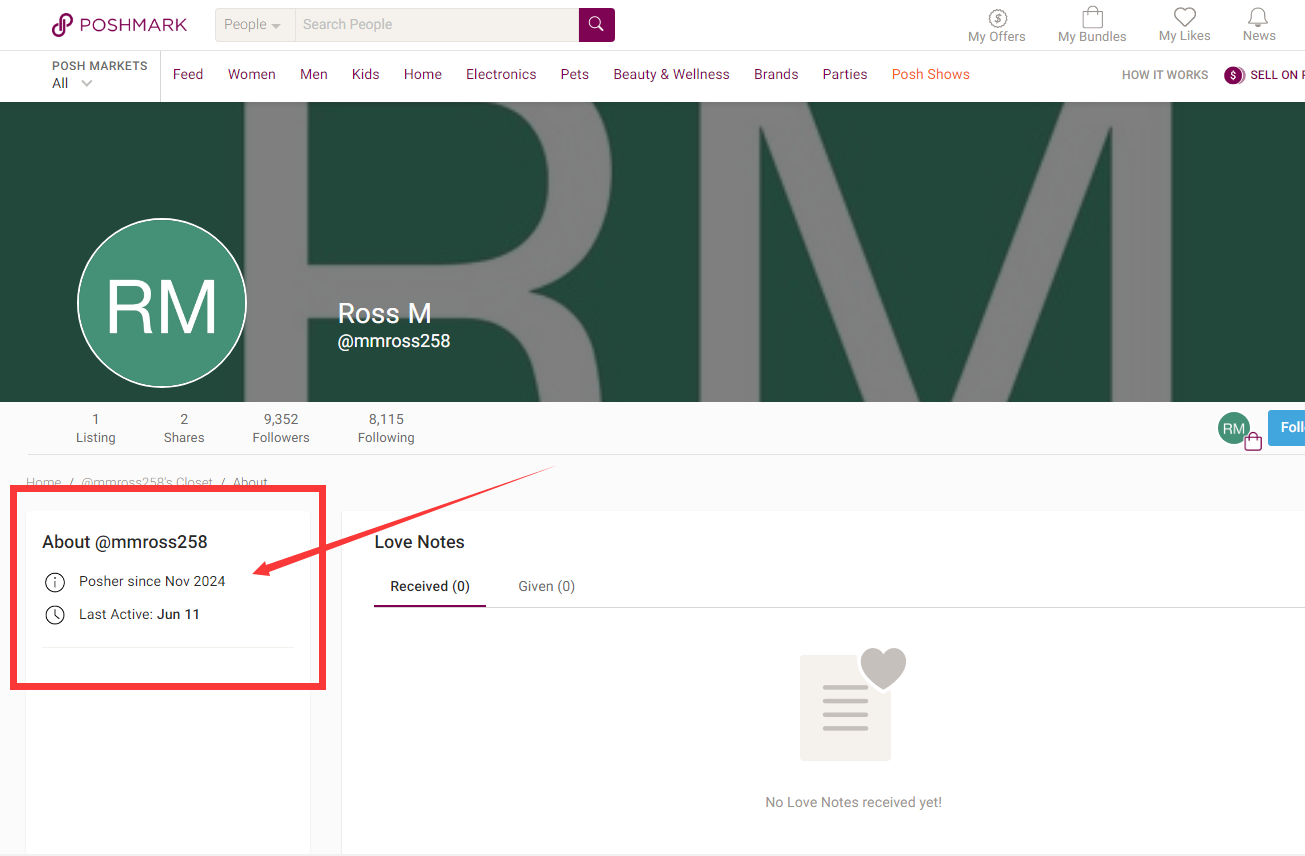1305x856 pixels.
Task: Click the Search People input field
Action: click(x=437, y=25)
